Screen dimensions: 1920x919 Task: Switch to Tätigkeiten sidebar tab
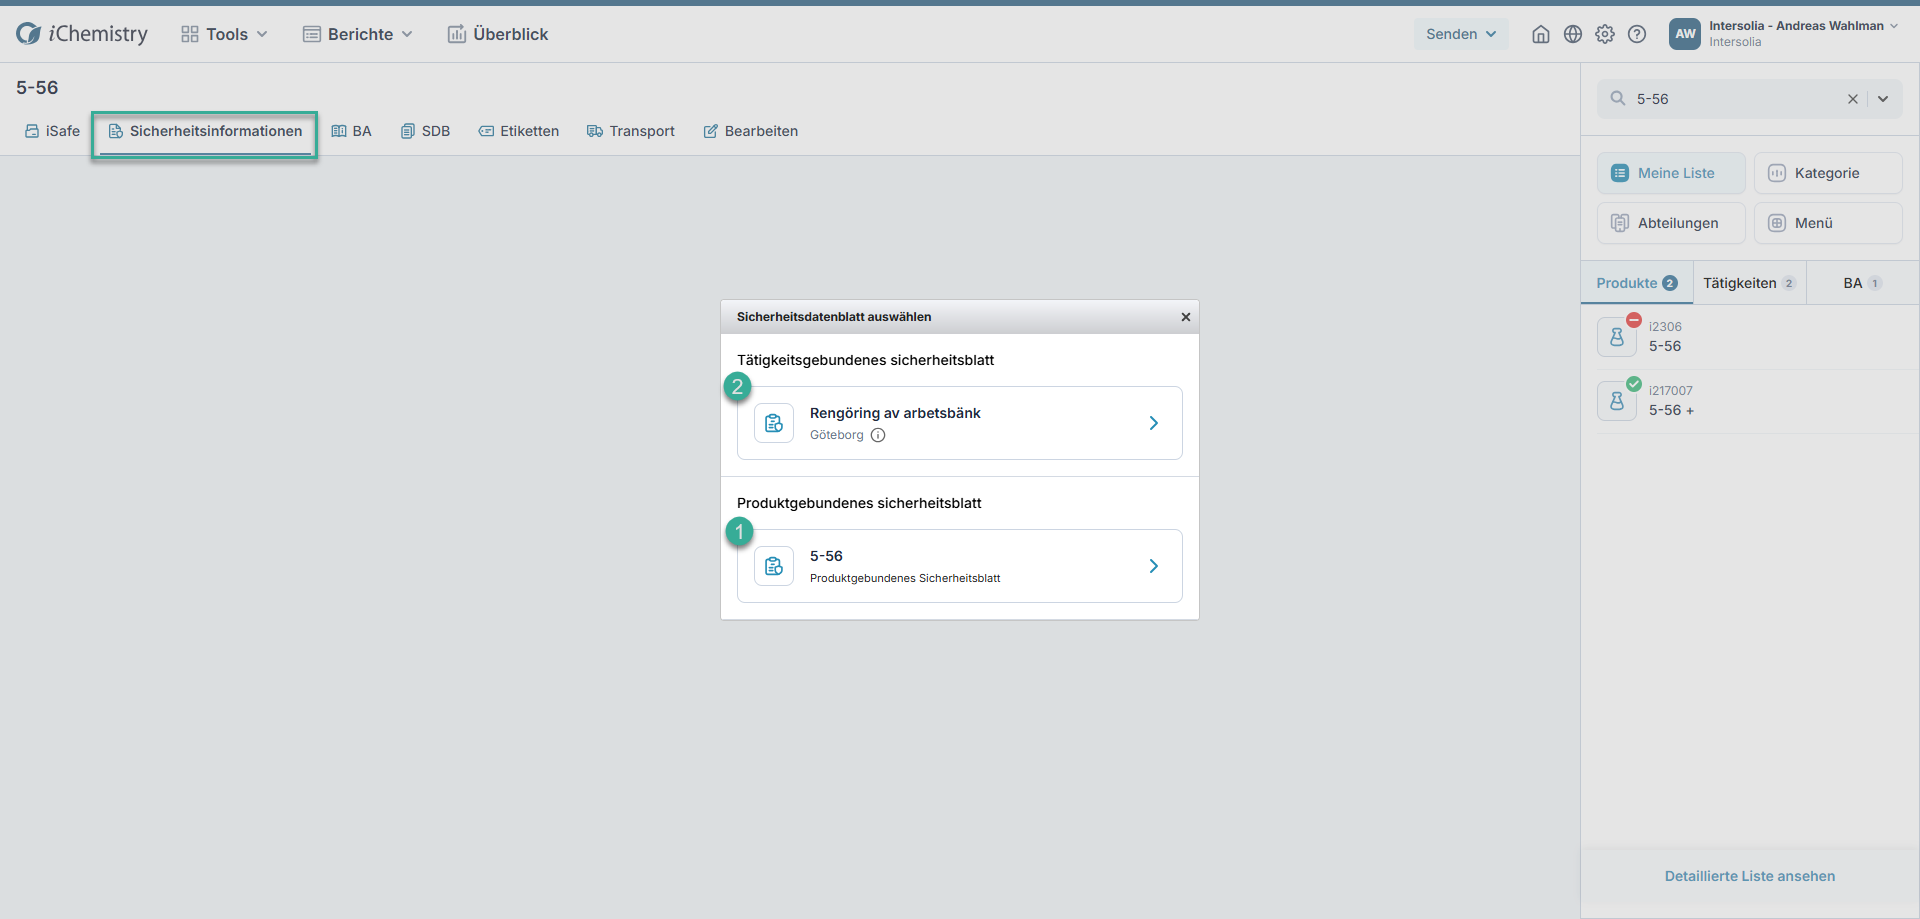pyautogui.click(x=1750, y=283)
